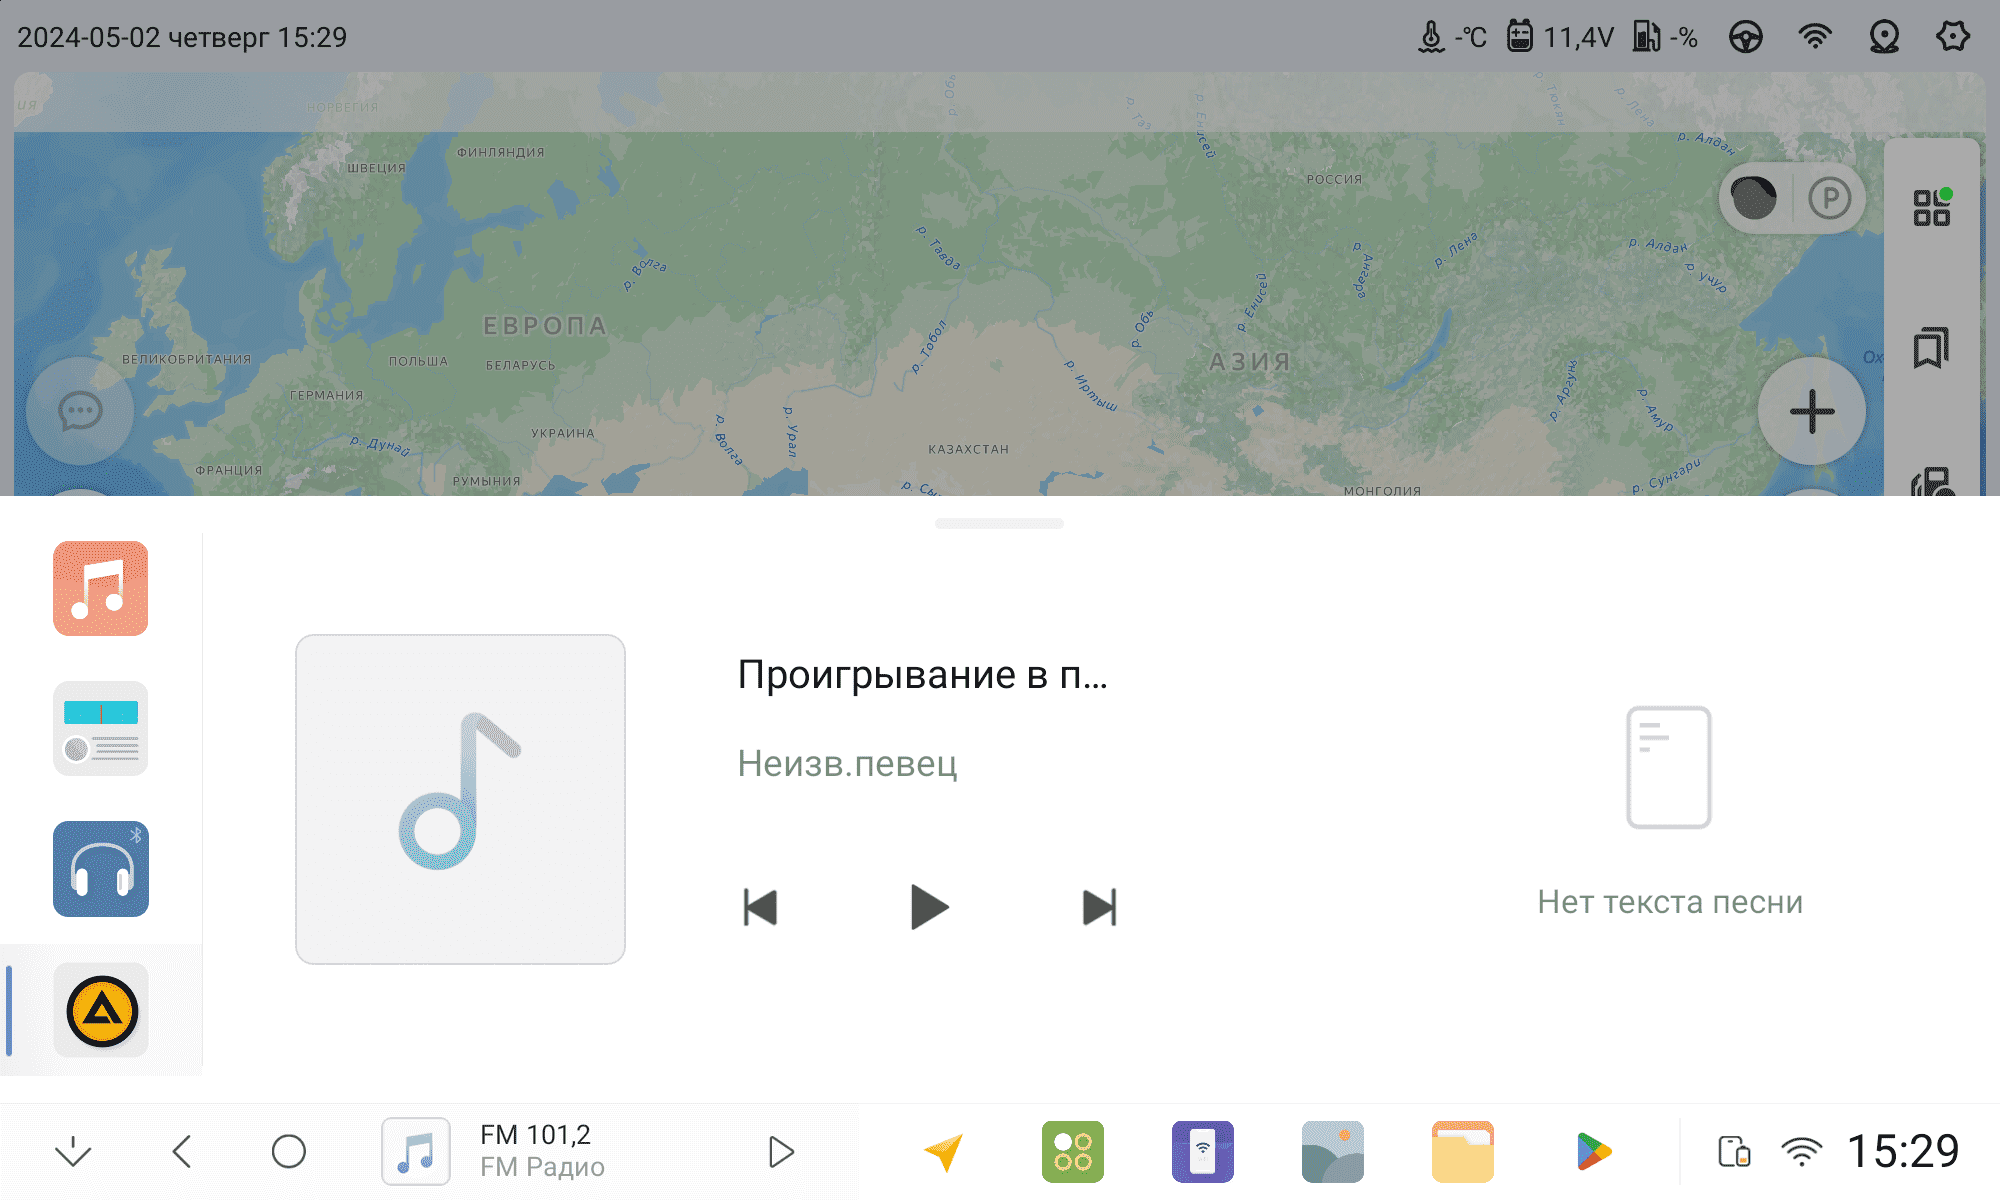Open the green app drawer icon
Screen dimensions: 2000x1200
click(x=1072, y=1151)
